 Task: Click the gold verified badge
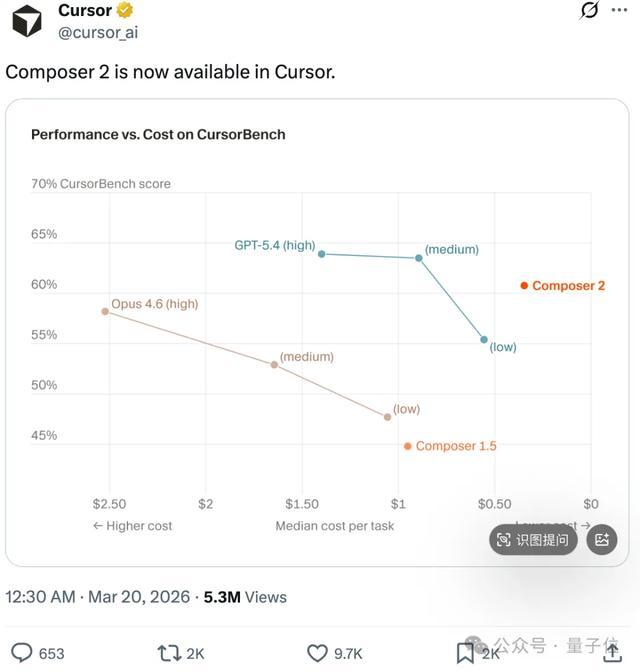pos(126,11)
